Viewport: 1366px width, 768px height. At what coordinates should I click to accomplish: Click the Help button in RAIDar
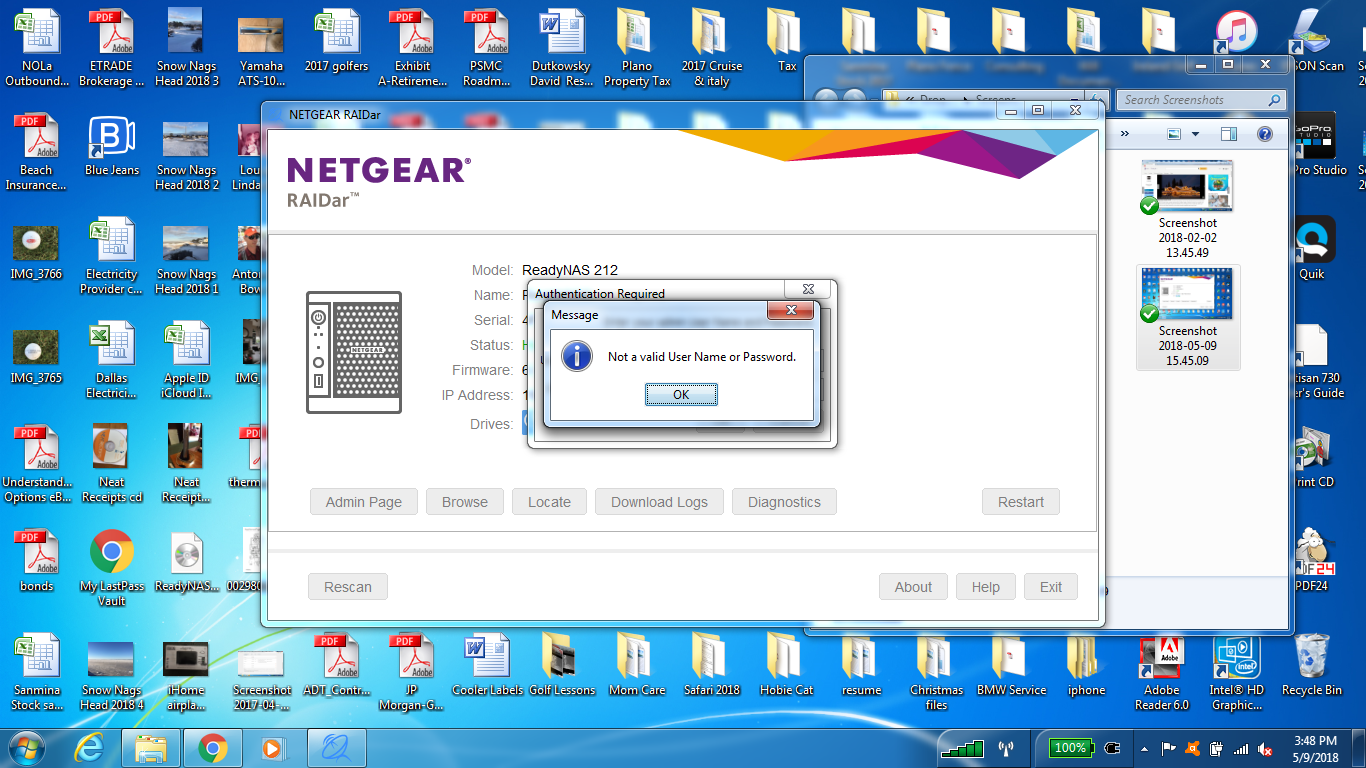pyautogui.click(x=985, y=587)
